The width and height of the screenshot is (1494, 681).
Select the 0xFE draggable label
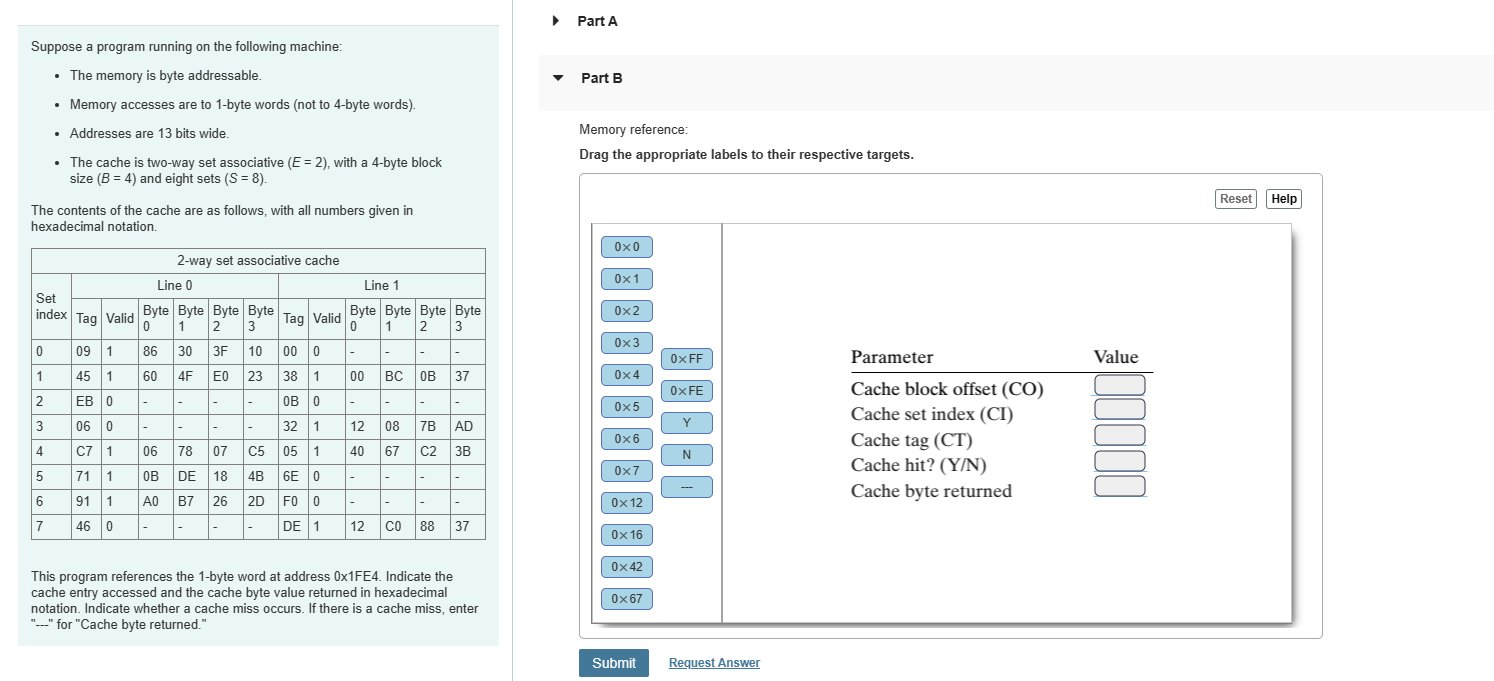pos(687,391)
